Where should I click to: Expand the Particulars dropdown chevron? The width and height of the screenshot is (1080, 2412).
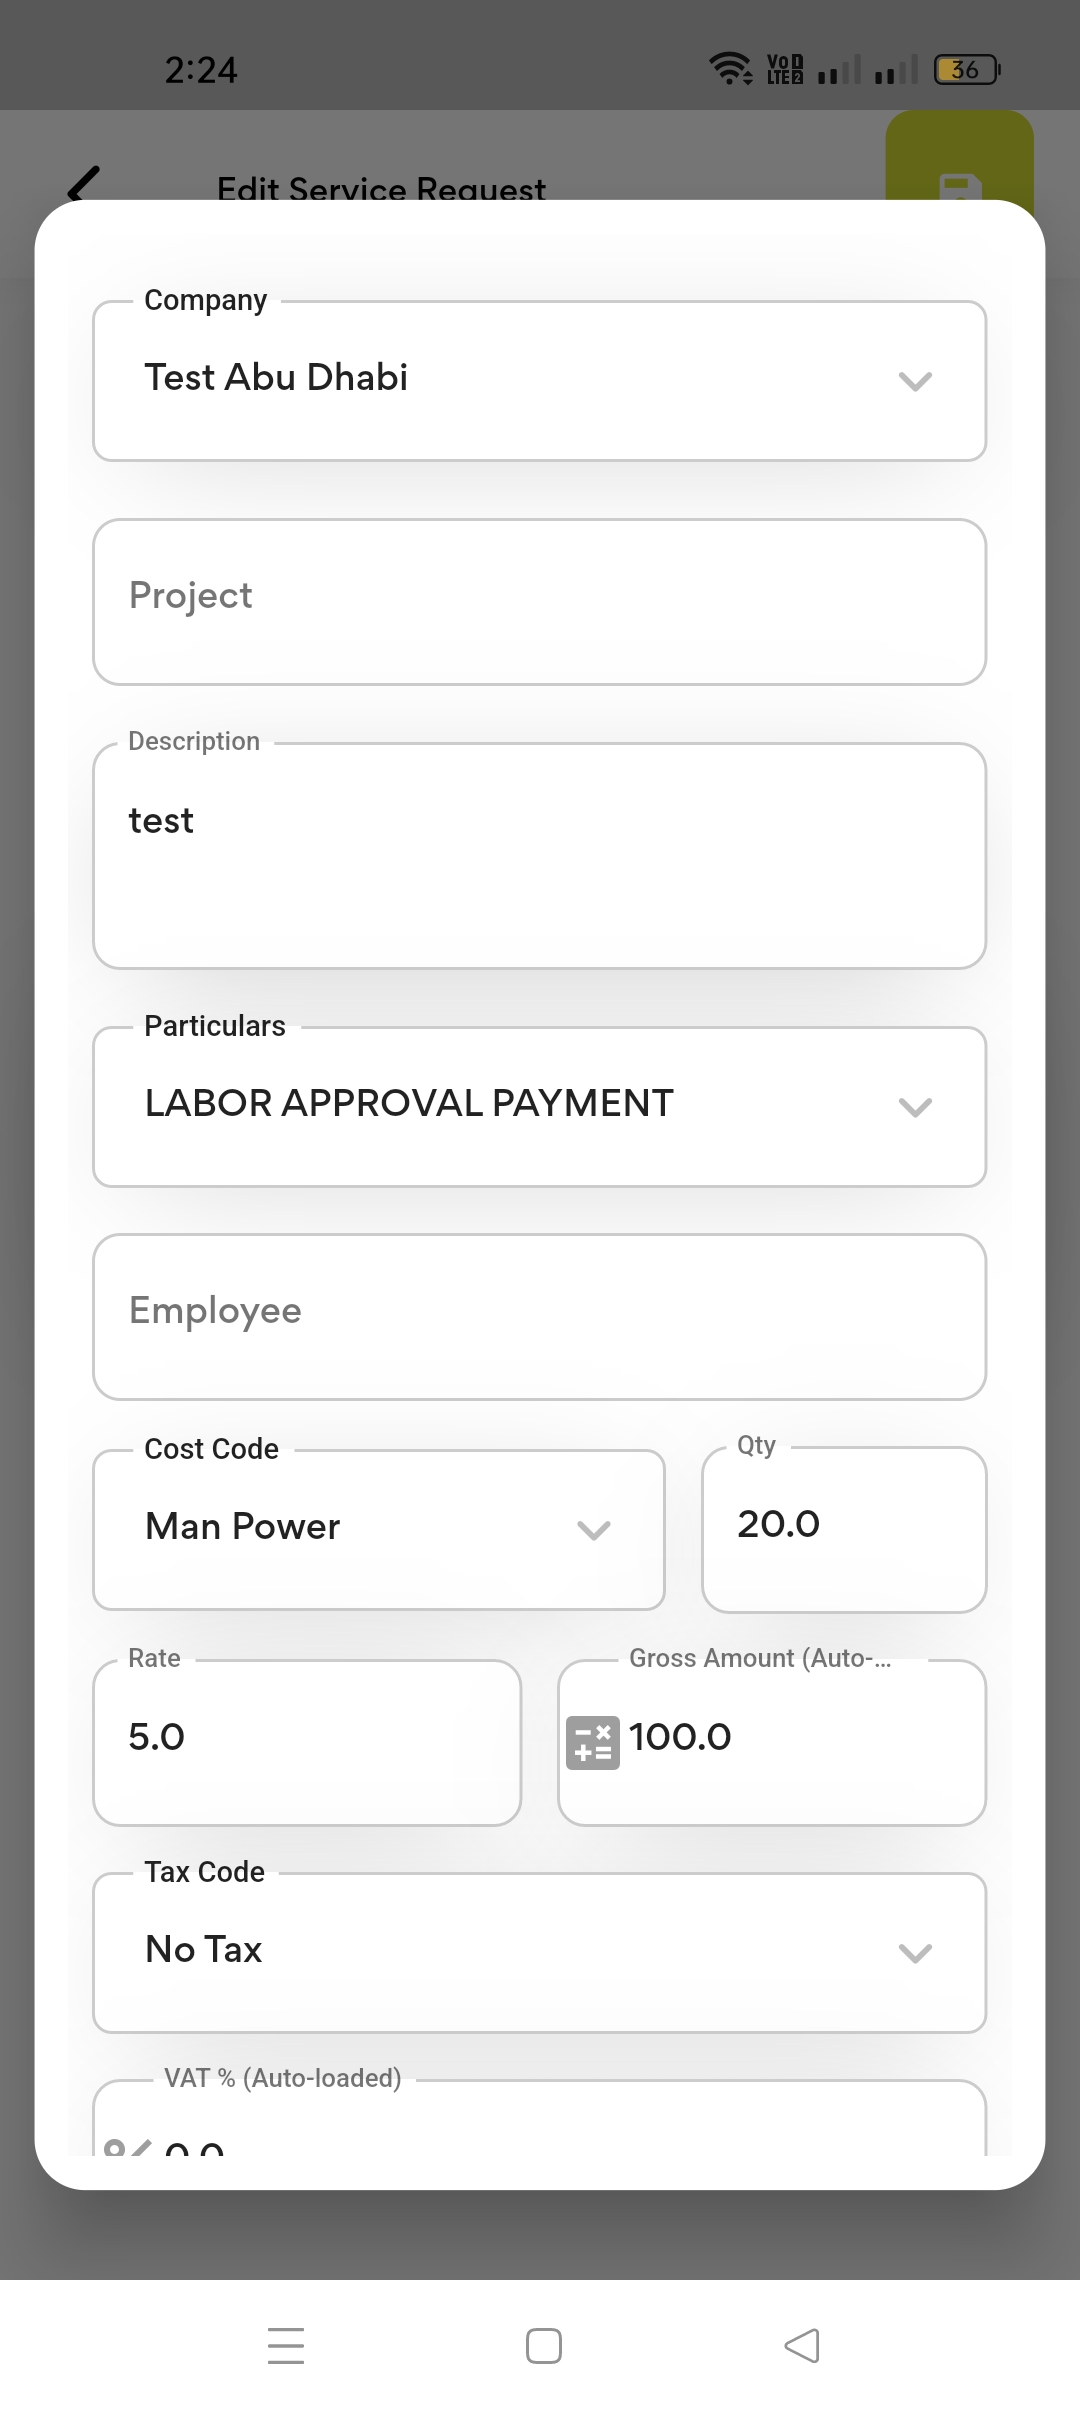click(x=915, y=1107)
